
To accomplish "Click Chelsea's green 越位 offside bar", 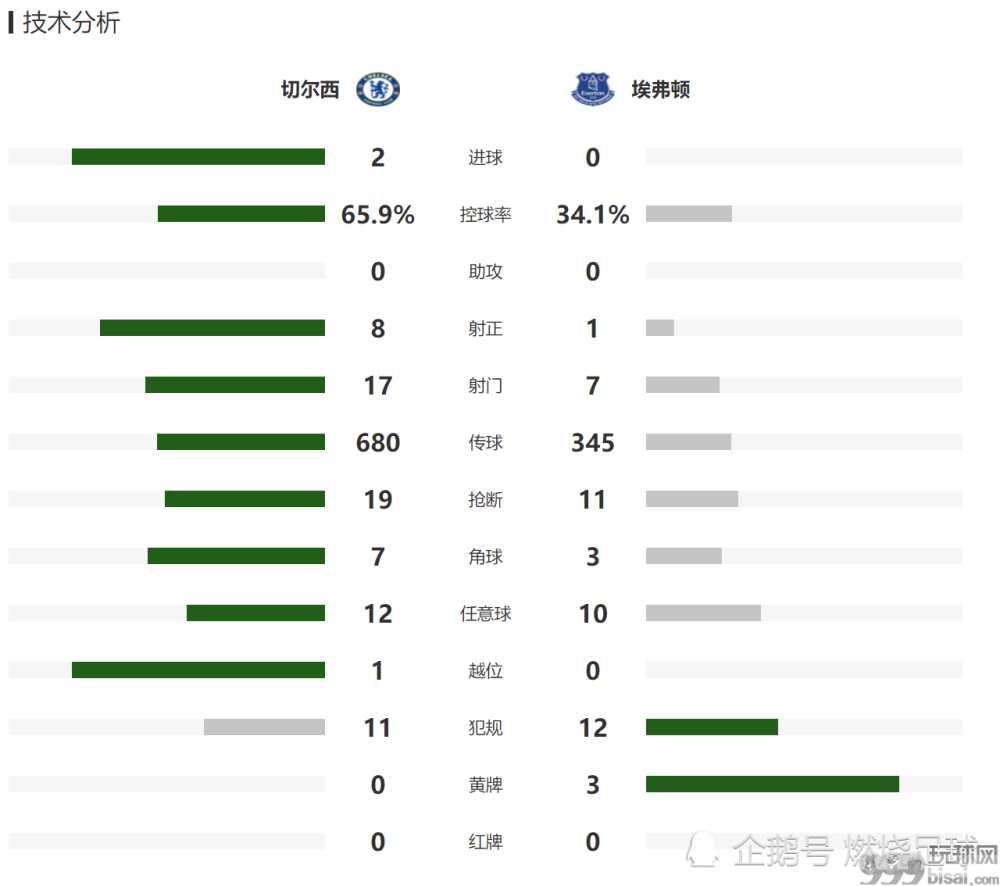I will point(198,670).
